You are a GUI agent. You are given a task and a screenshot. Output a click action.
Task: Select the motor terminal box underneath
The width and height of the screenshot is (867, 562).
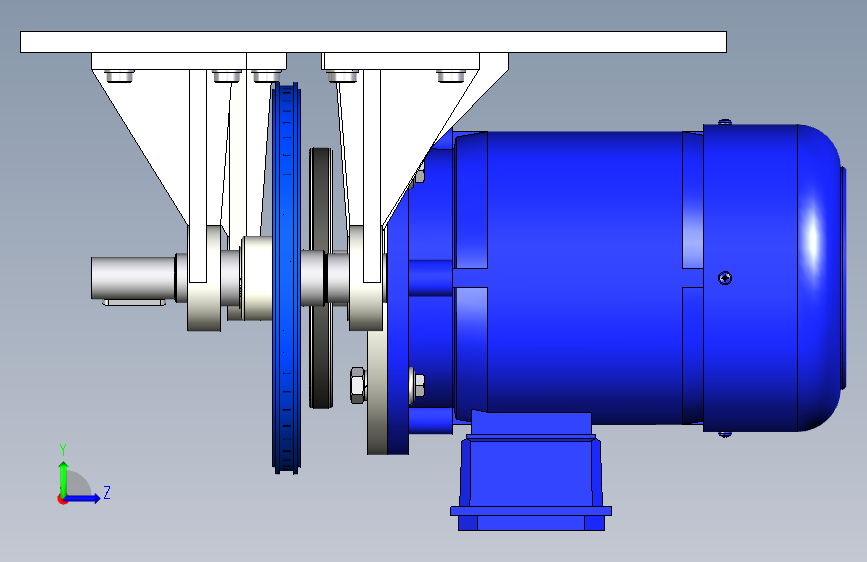pos(531,473)
